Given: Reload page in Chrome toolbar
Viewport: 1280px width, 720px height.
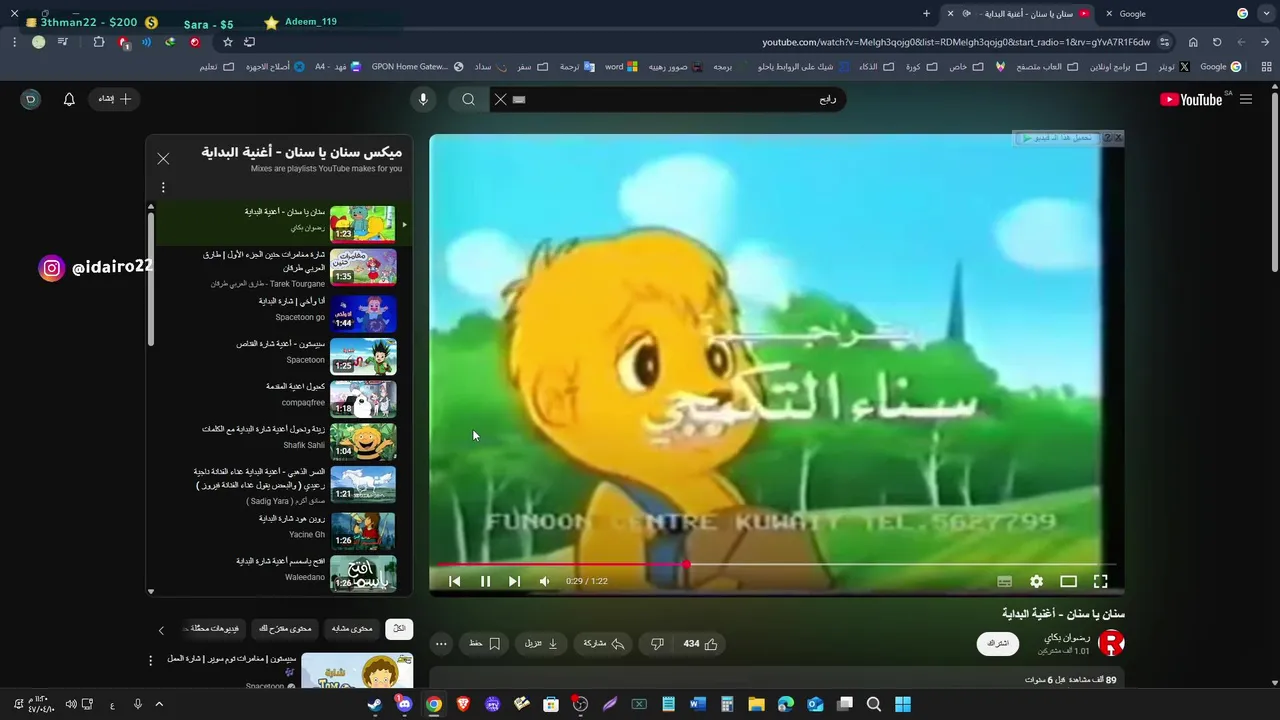Looking at the screenshot, I should [1217, 42].
